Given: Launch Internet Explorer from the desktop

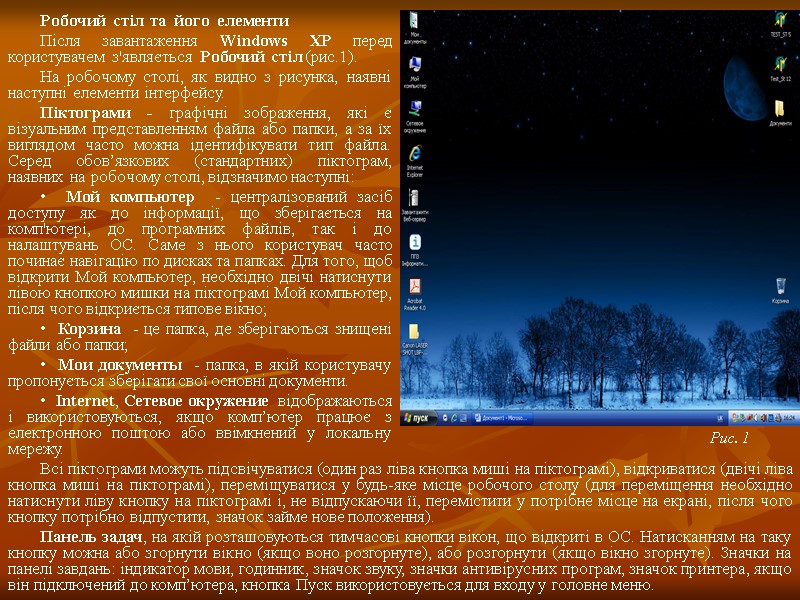Looking at the screenshot, I should click(x=415, y=154).
